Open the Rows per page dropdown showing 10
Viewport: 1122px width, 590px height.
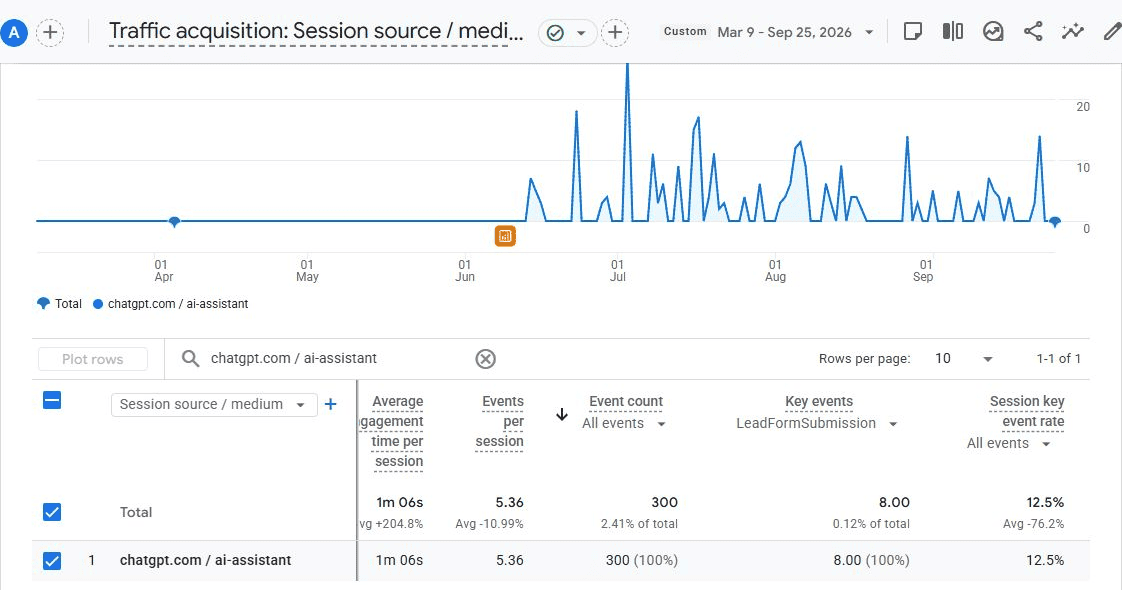click(963, 358)
